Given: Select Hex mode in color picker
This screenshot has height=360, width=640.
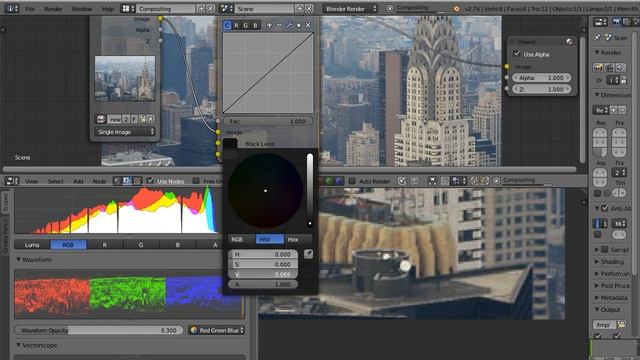Looking at the screenshot, I should point(298,239).
